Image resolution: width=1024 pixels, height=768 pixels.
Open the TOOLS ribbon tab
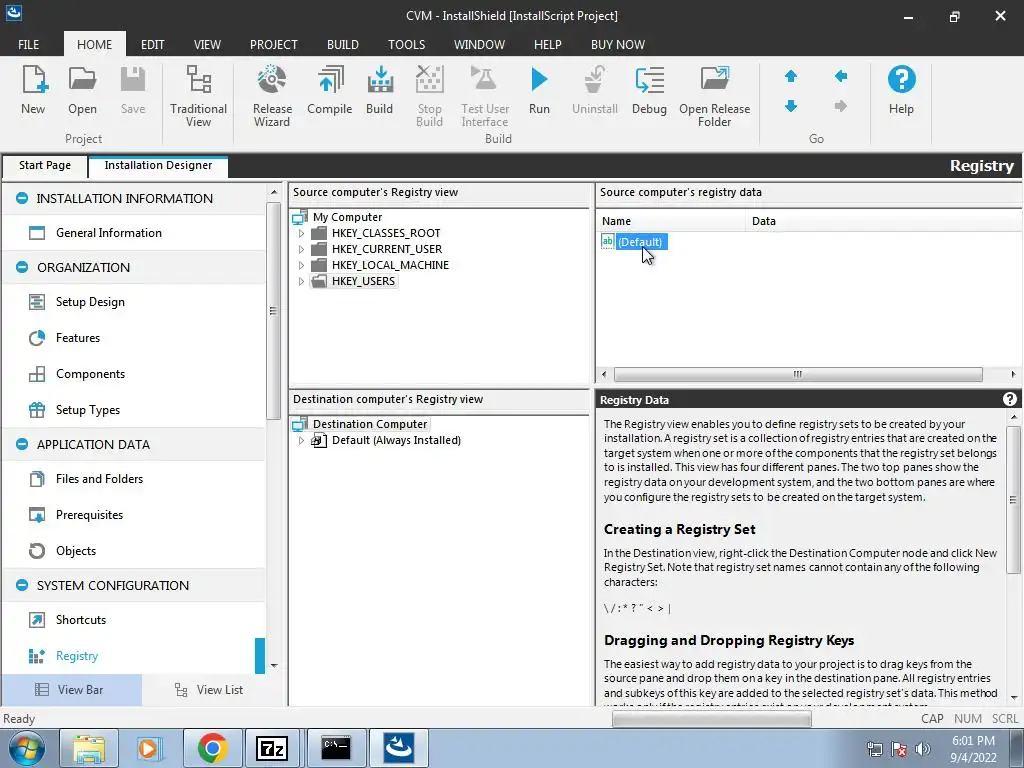point(406,44)
